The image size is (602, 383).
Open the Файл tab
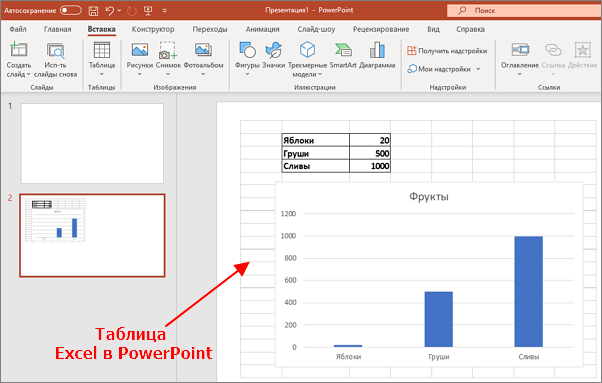click(18, 29)
